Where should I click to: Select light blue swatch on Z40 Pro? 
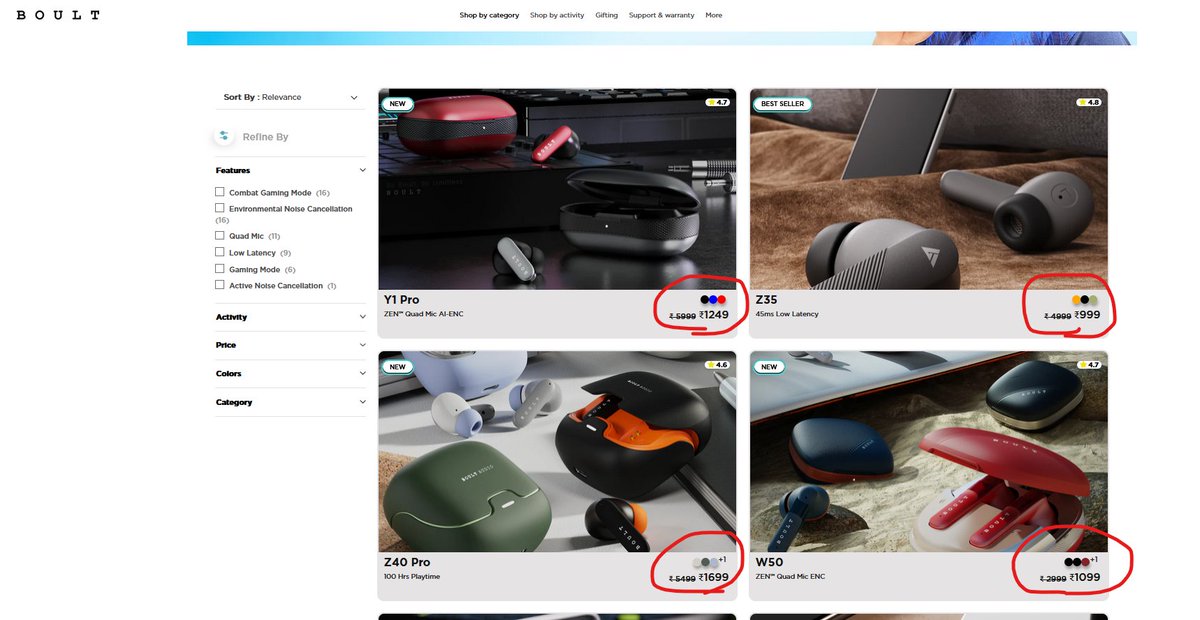[714, 562]
